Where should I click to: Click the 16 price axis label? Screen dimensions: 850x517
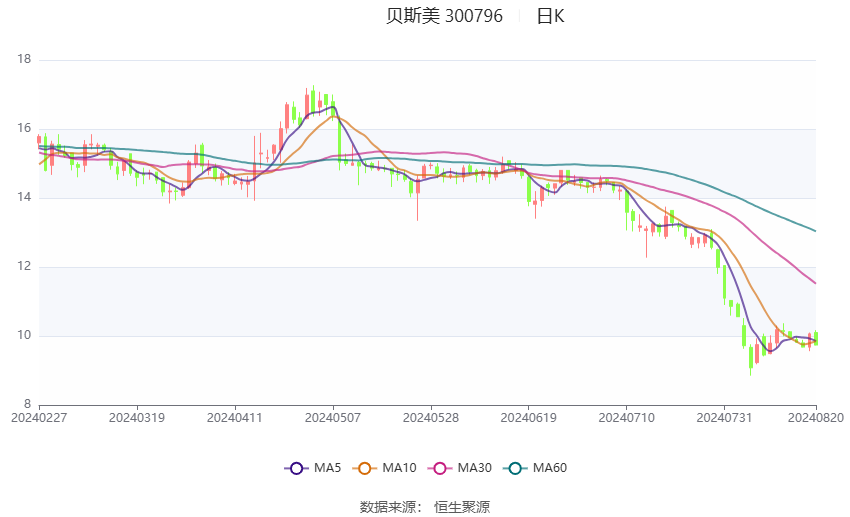tap(24, 128)
